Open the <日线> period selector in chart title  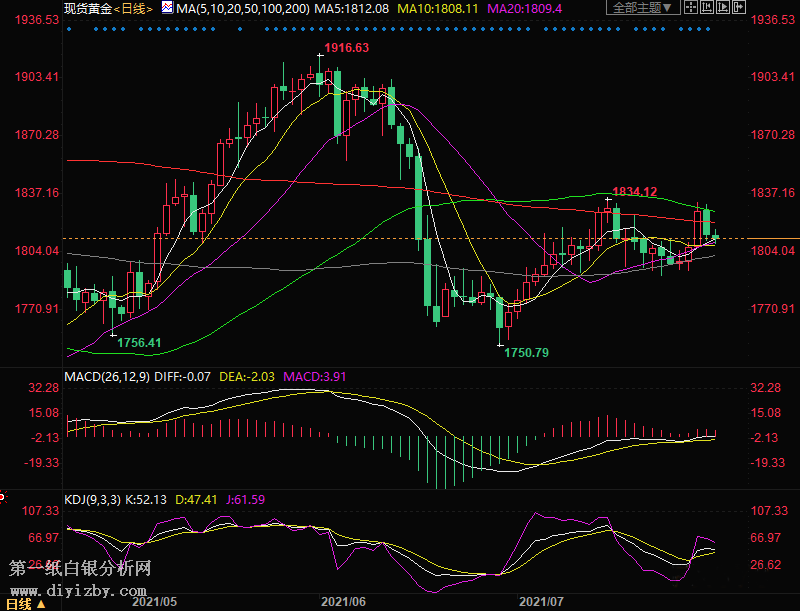[134, 8]
